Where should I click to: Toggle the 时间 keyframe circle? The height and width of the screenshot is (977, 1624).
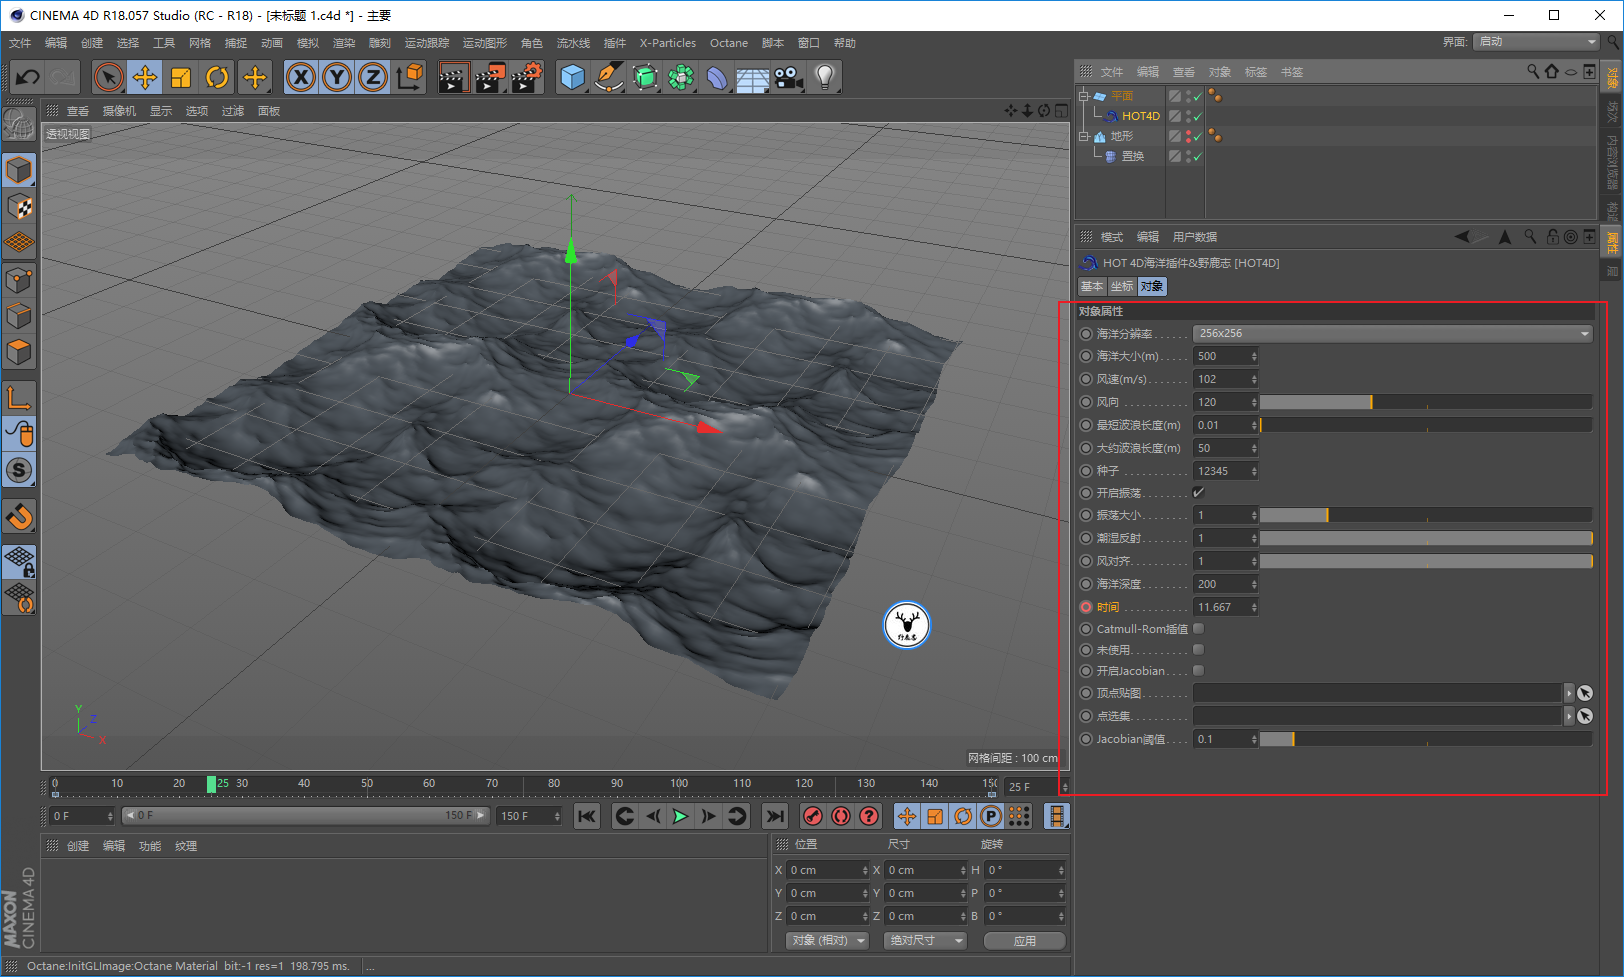tap(1086, 607)
